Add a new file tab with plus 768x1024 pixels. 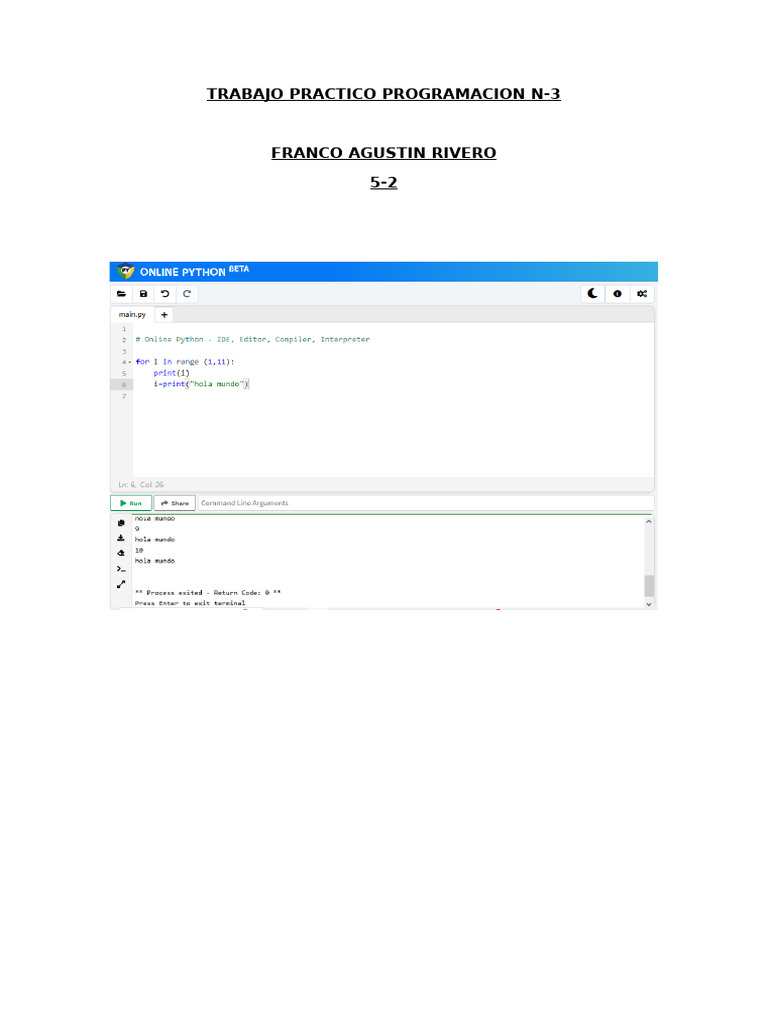(x=165, y=315)
